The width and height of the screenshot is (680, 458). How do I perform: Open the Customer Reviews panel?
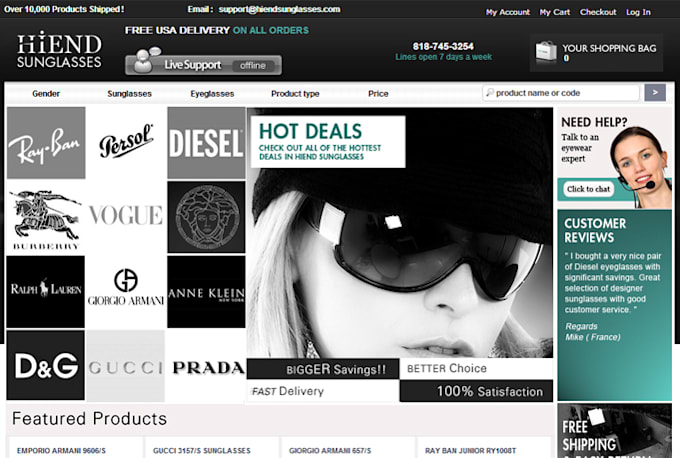(615, 305)
